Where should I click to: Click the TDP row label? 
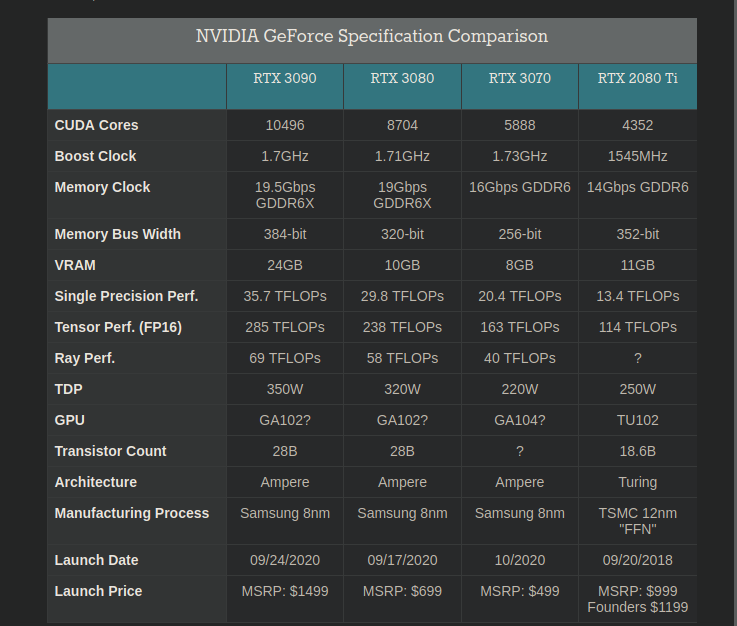tap(69, 389)
